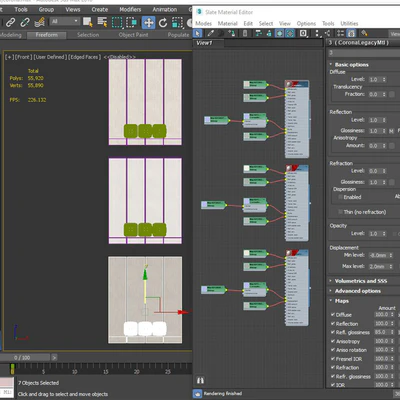This screenshot has height=400, width=400.
Task: Click the Lay Out All icon
Action: (317, 33)
